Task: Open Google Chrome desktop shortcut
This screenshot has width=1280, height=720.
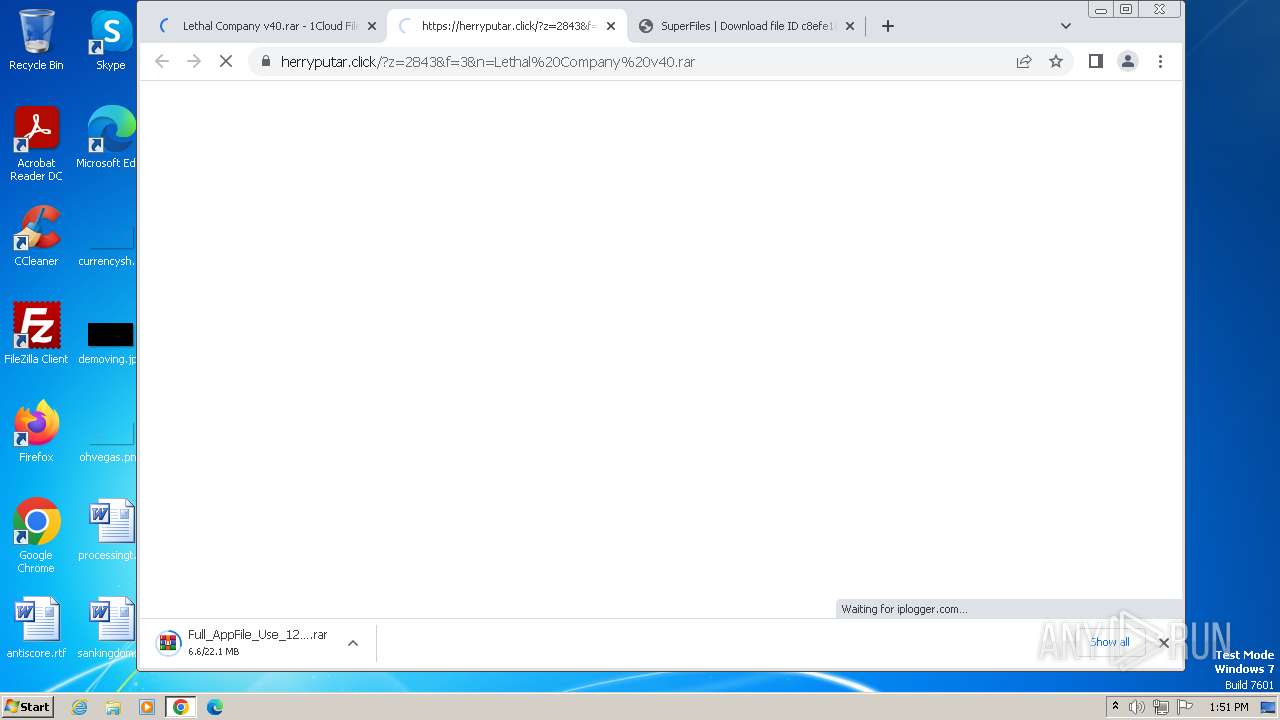Action: pos(36,535)
